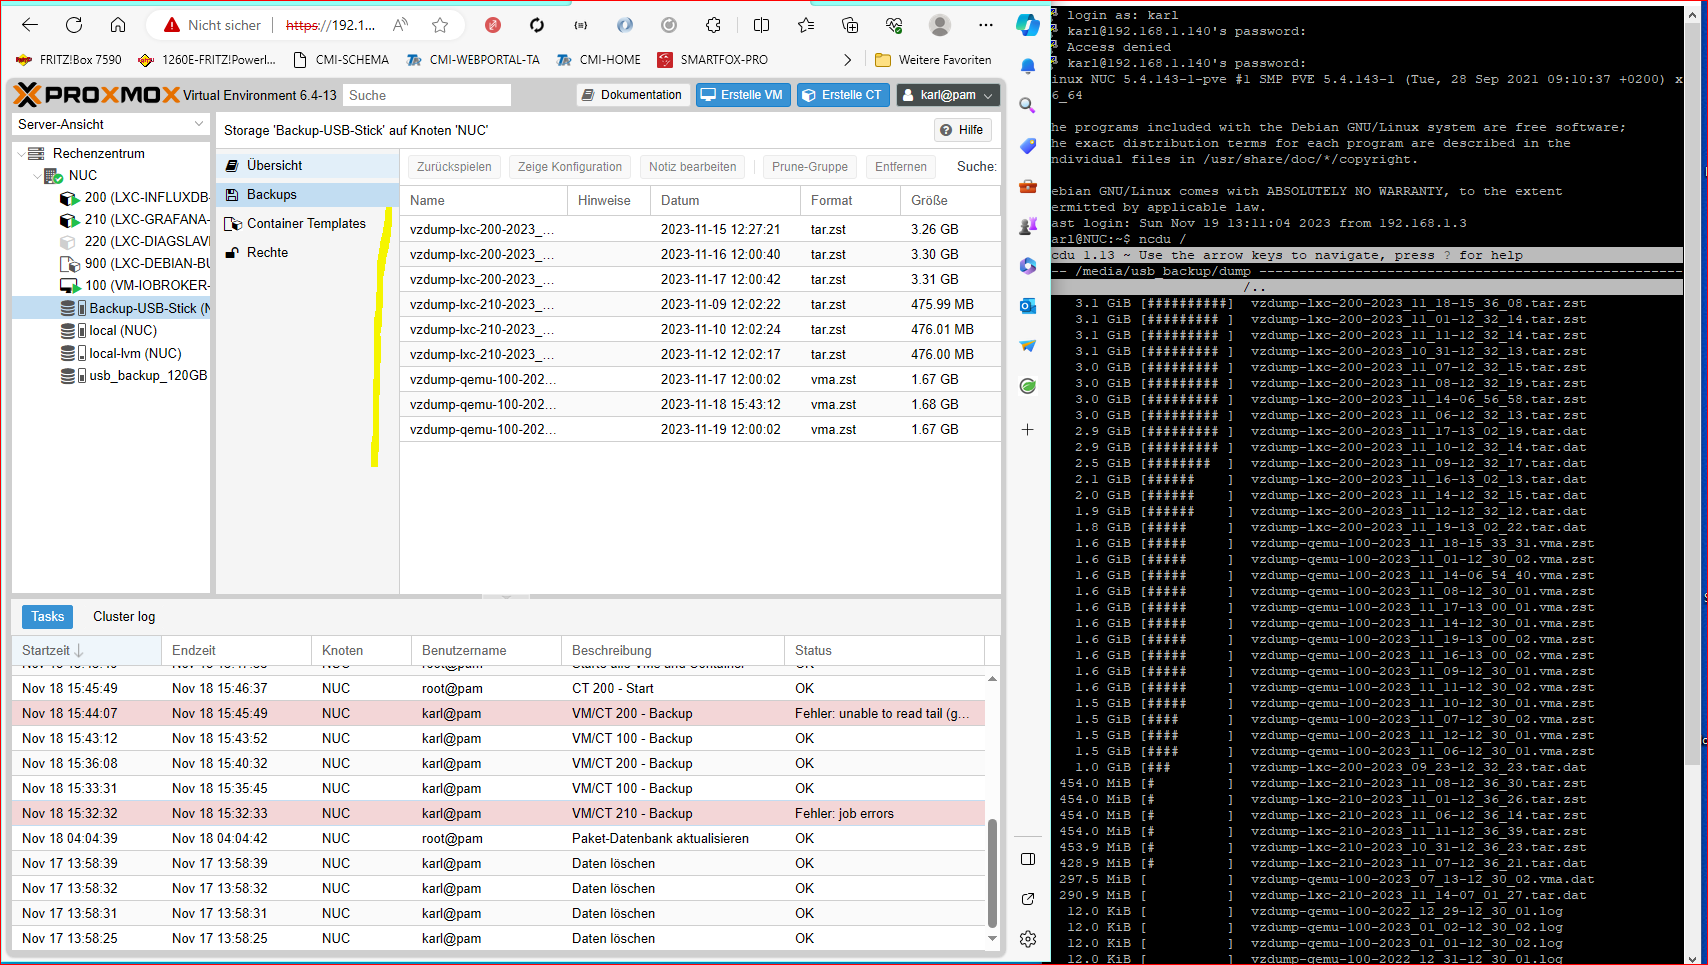Open Browser essentials heart icon
Viewport: 1708px width, 965px height.
pyautogui.click(x=894, y=25)
